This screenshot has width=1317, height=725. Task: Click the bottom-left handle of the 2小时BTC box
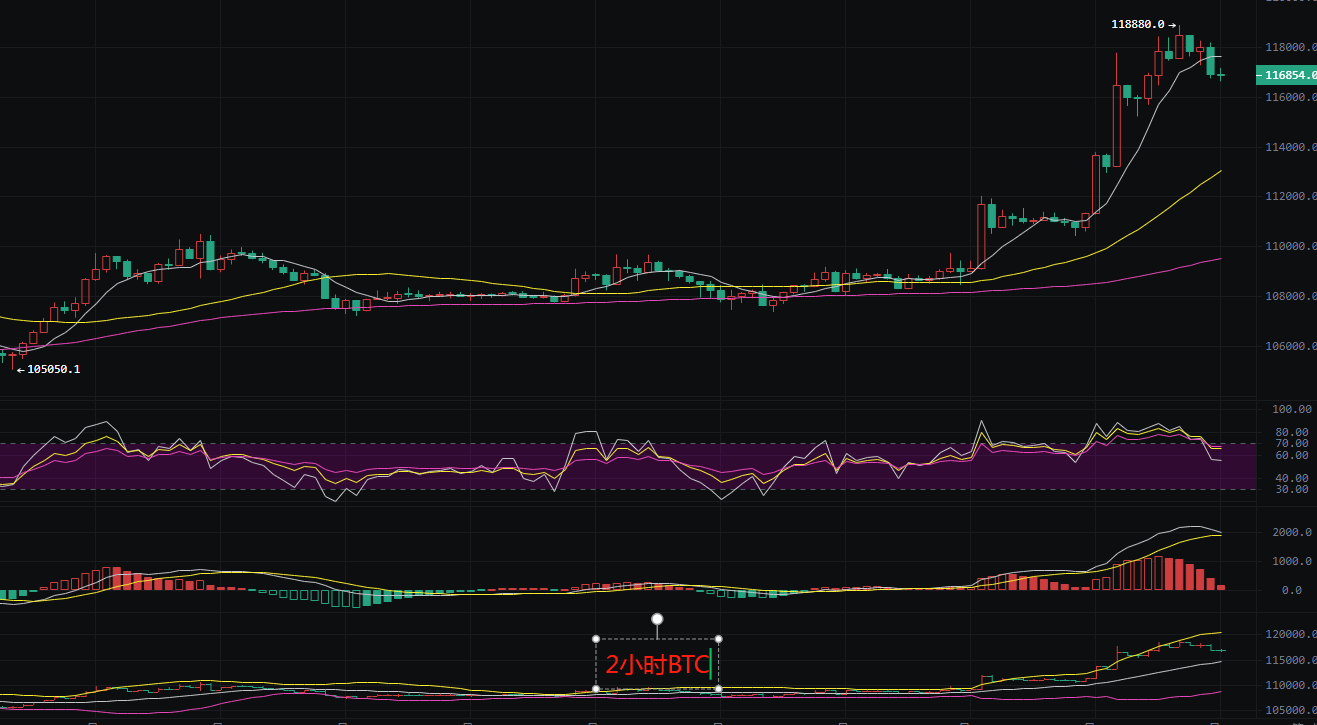tap(596, 688)
